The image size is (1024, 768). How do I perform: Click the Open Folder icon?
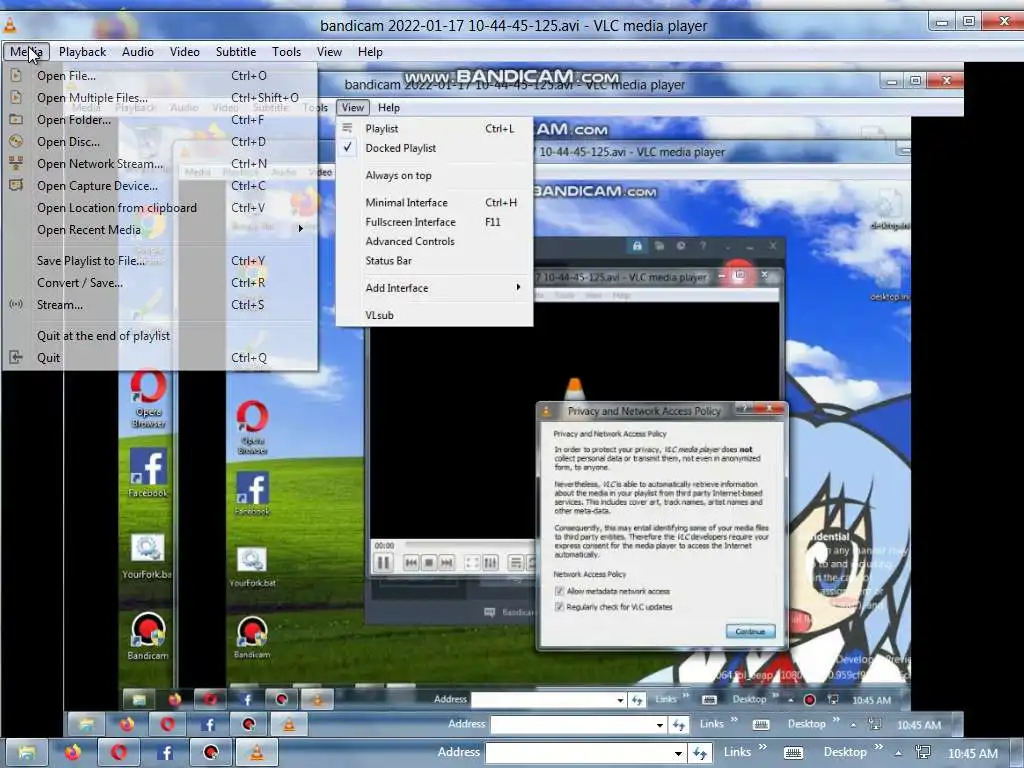(x=16, y=120)
